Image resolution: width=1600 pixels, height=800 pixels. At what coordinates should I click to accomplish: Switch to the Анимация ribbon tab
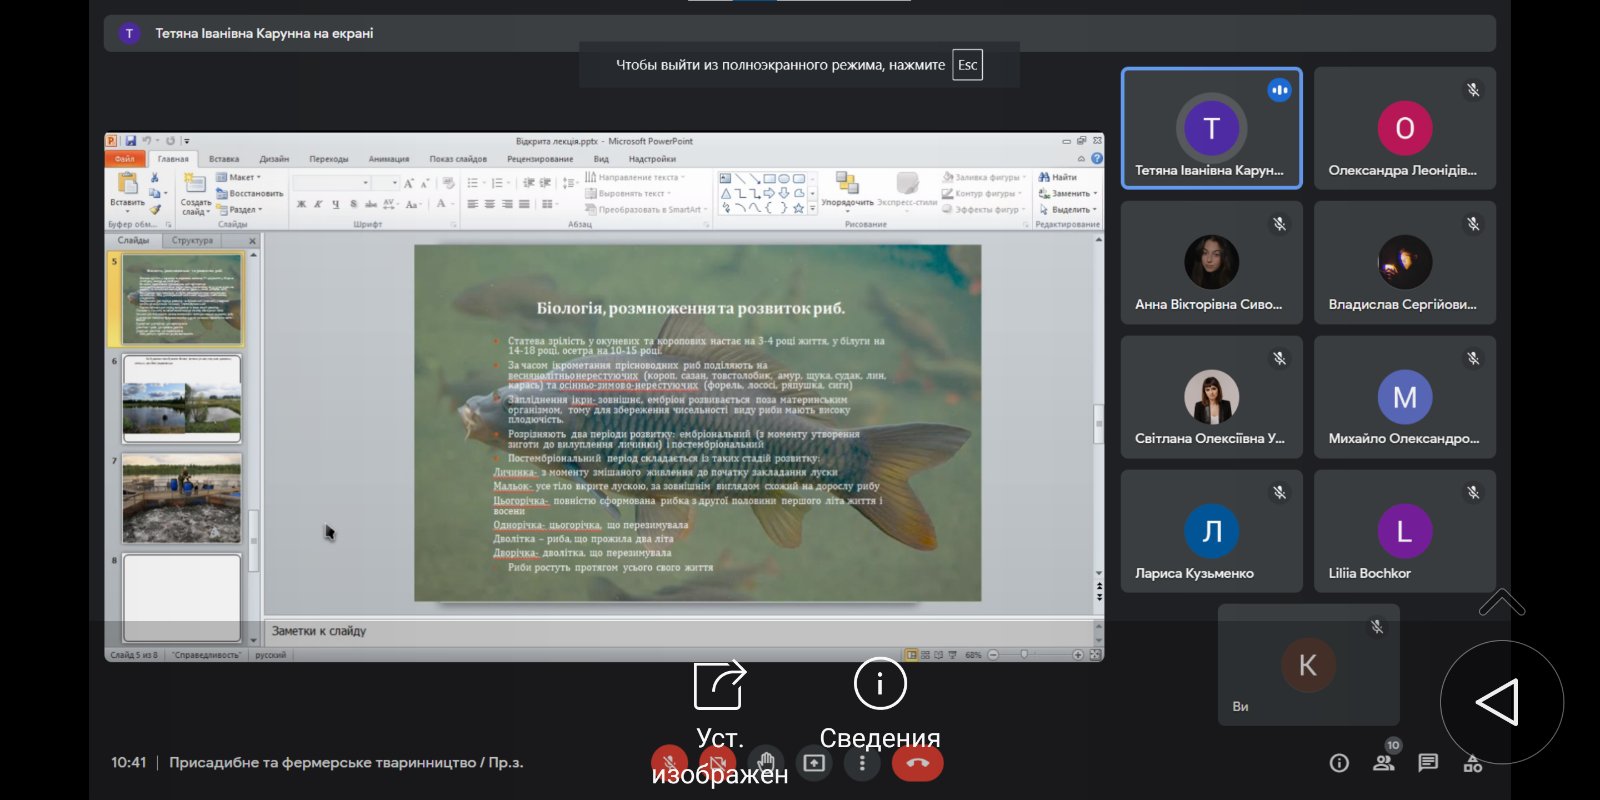(389, 158)
